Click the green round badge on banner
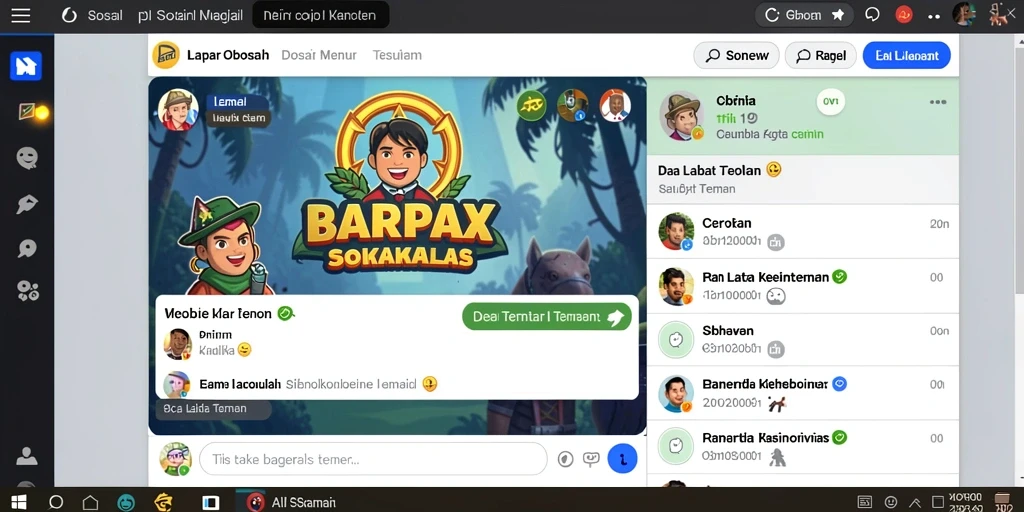1024x512 pixels. click(x=532, y=105)
